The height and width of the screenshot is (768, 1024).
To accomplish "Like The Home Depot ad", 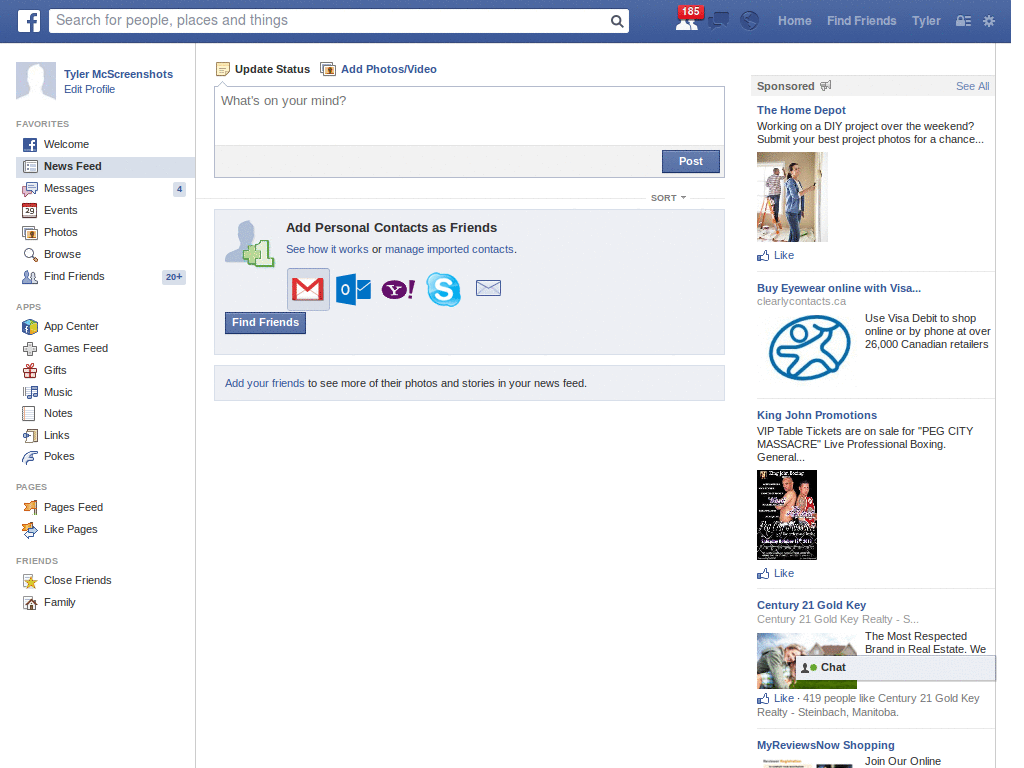I will tap(776, 255).
